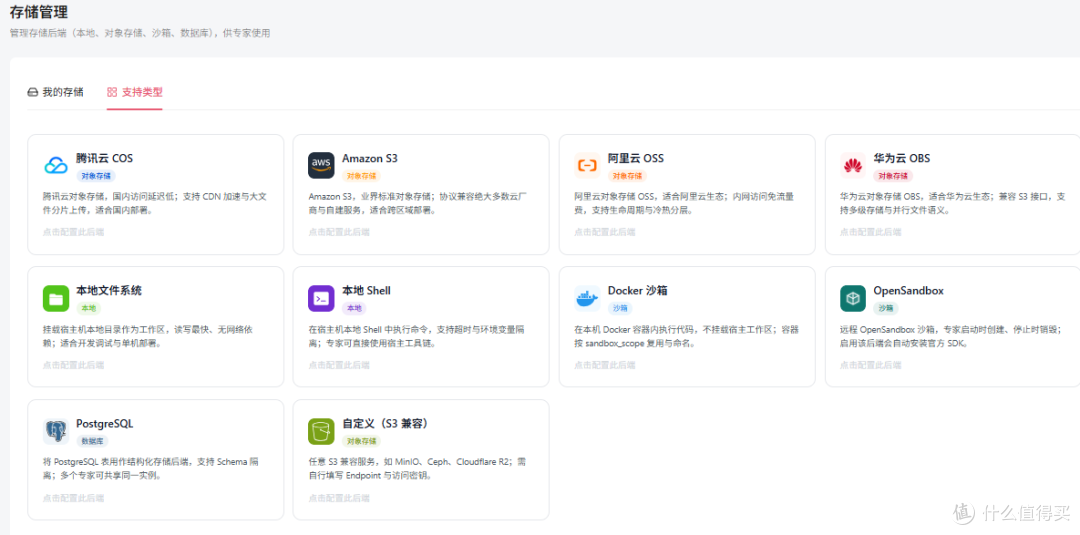Click the 阿里云 OSS card title
Image resolution: width=1080 pixels, height=535 pixels.
click(636, 158)
